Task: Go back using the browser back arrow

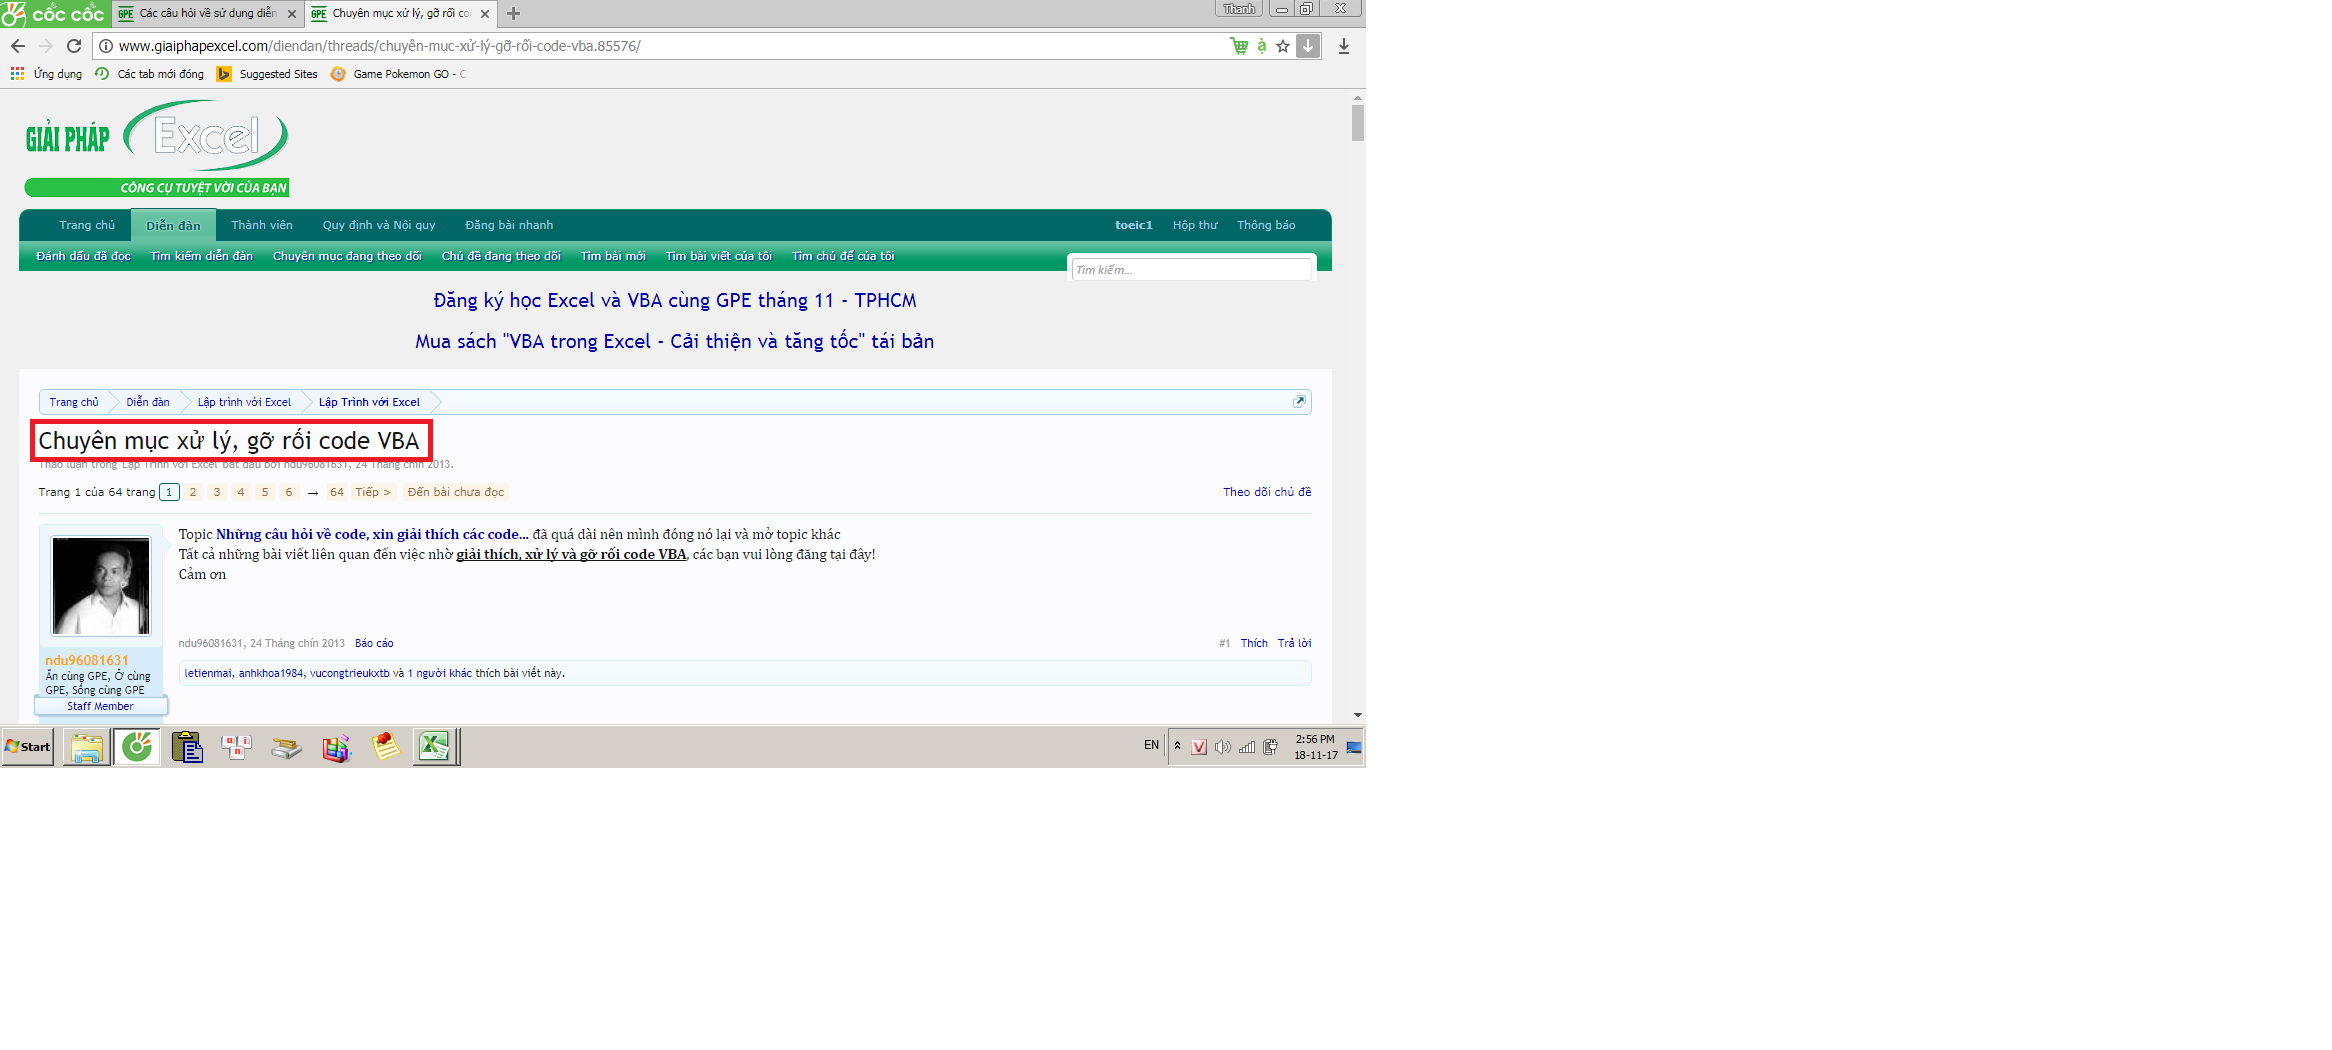Action: coord(18,46)
